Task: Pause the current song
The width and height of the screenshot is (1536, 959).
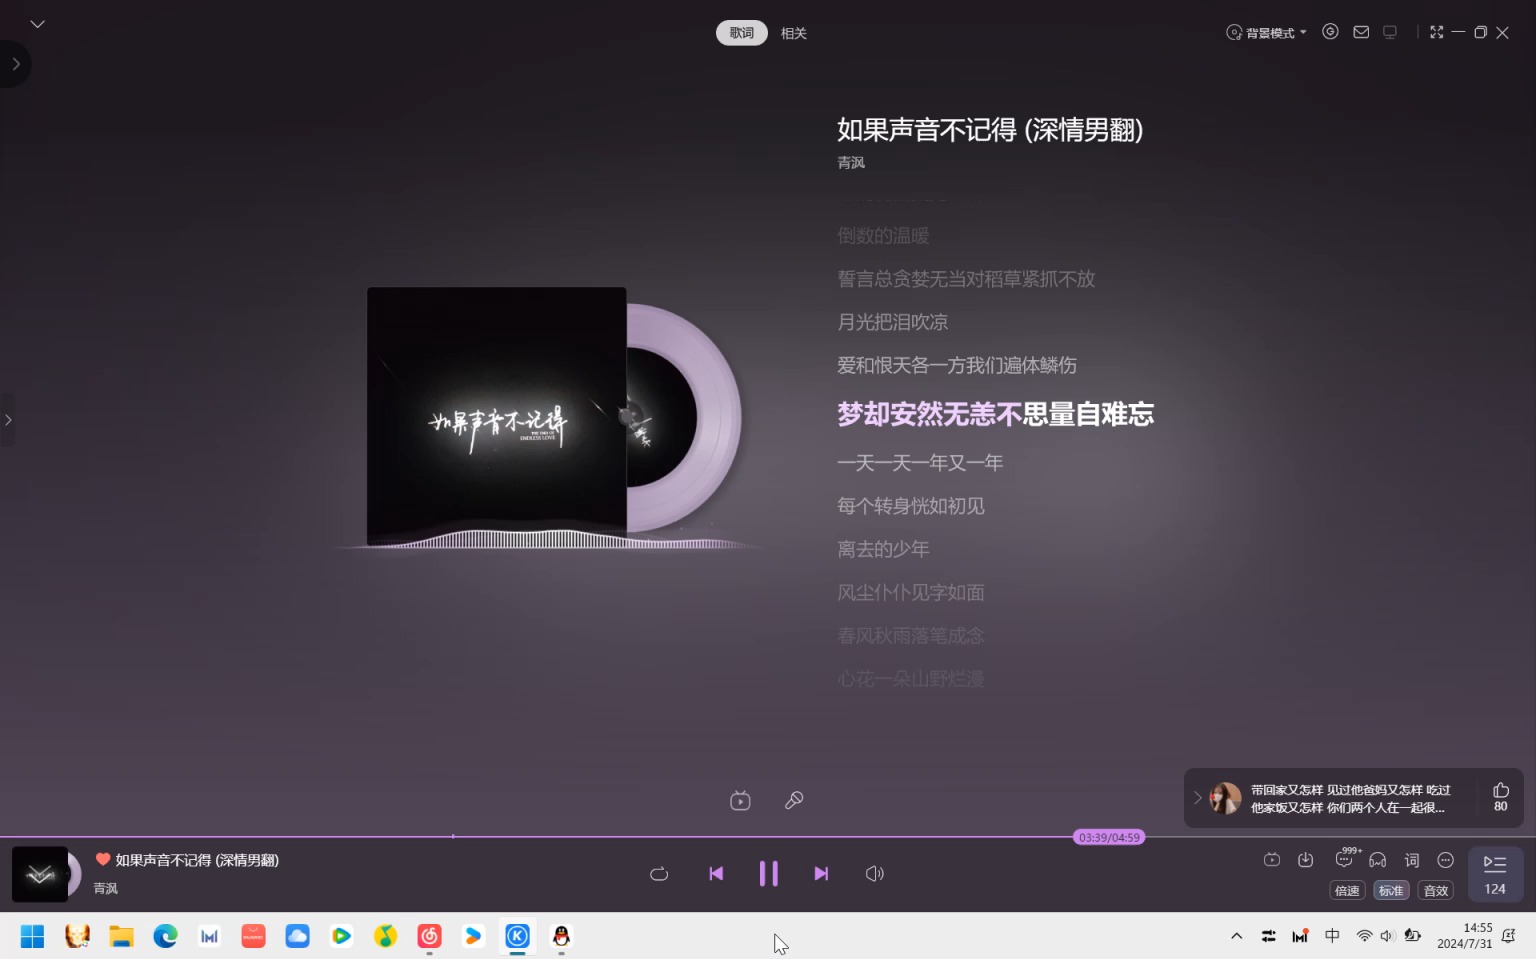Action: [768, 874]
